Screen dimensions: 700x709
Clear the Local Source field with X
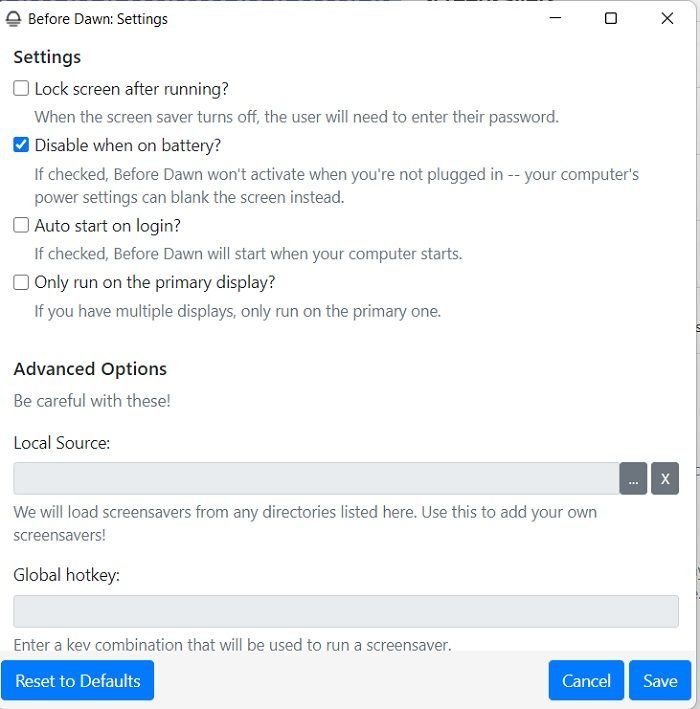[665, 479]
